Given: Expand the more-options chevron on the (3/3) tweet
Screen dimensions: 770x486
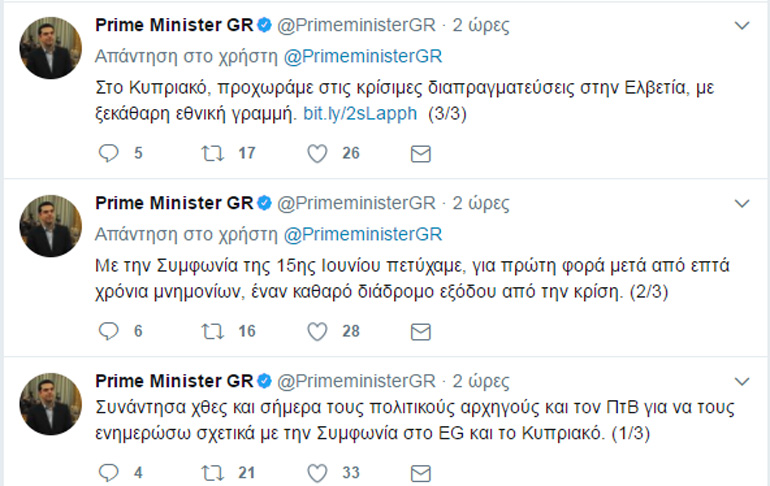Looking at the screenshot, I should tap(741, 25).
